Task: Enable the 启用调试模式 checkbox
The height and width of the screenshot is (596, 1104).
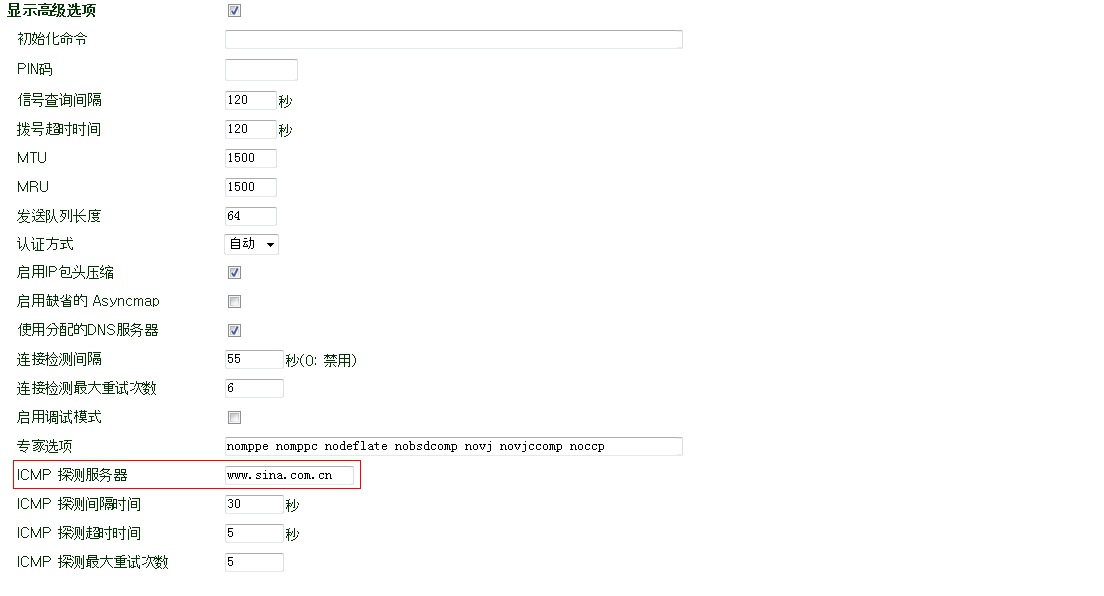Action: pyautogui.click(x=234, y=418)
